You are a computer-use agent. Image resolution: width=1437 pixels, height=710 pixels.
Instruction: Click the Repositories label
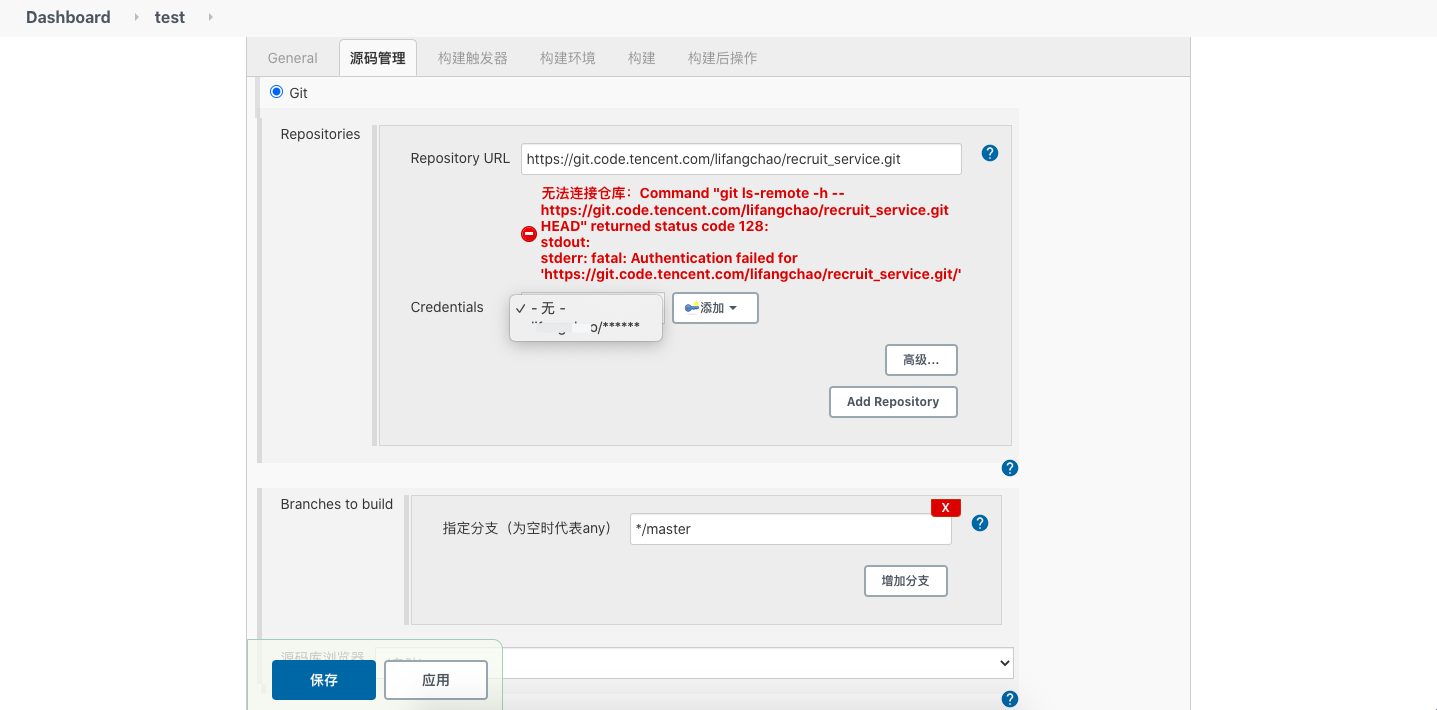pyautogui.click(x=320, y=134)
